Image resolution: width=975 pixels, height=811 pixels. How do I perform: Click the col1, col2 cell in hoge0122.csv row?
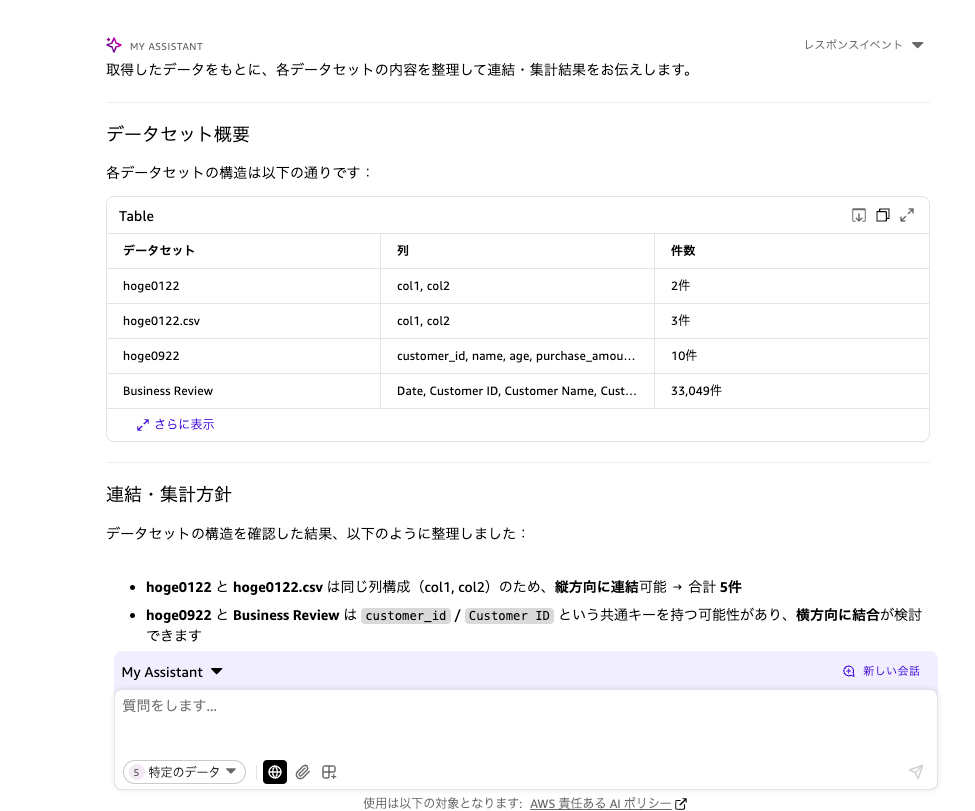[x=517, y=321]
